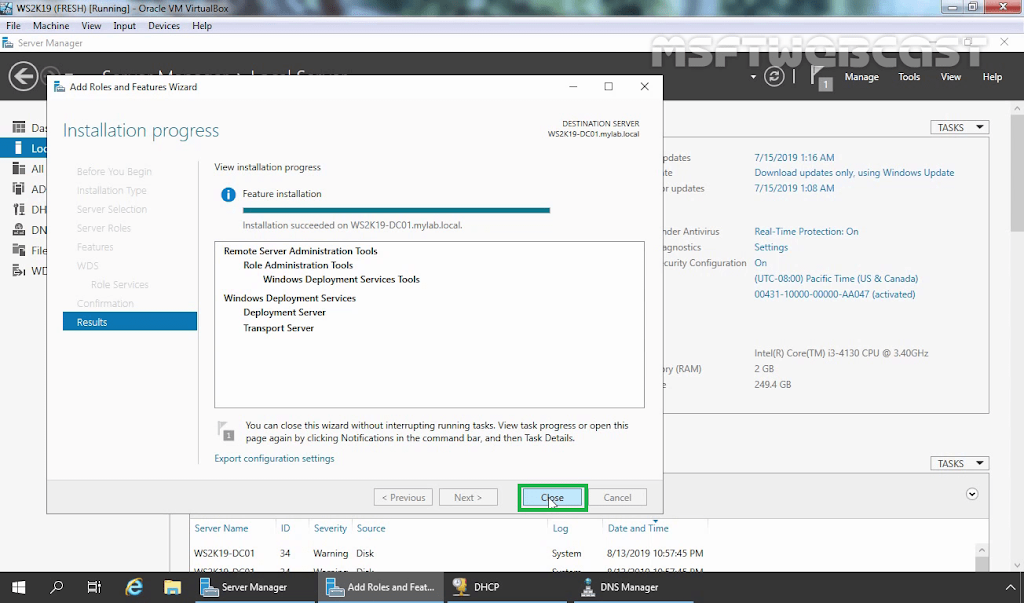
Task: Open Task View from the taskbar
Action: pos(95,587)
